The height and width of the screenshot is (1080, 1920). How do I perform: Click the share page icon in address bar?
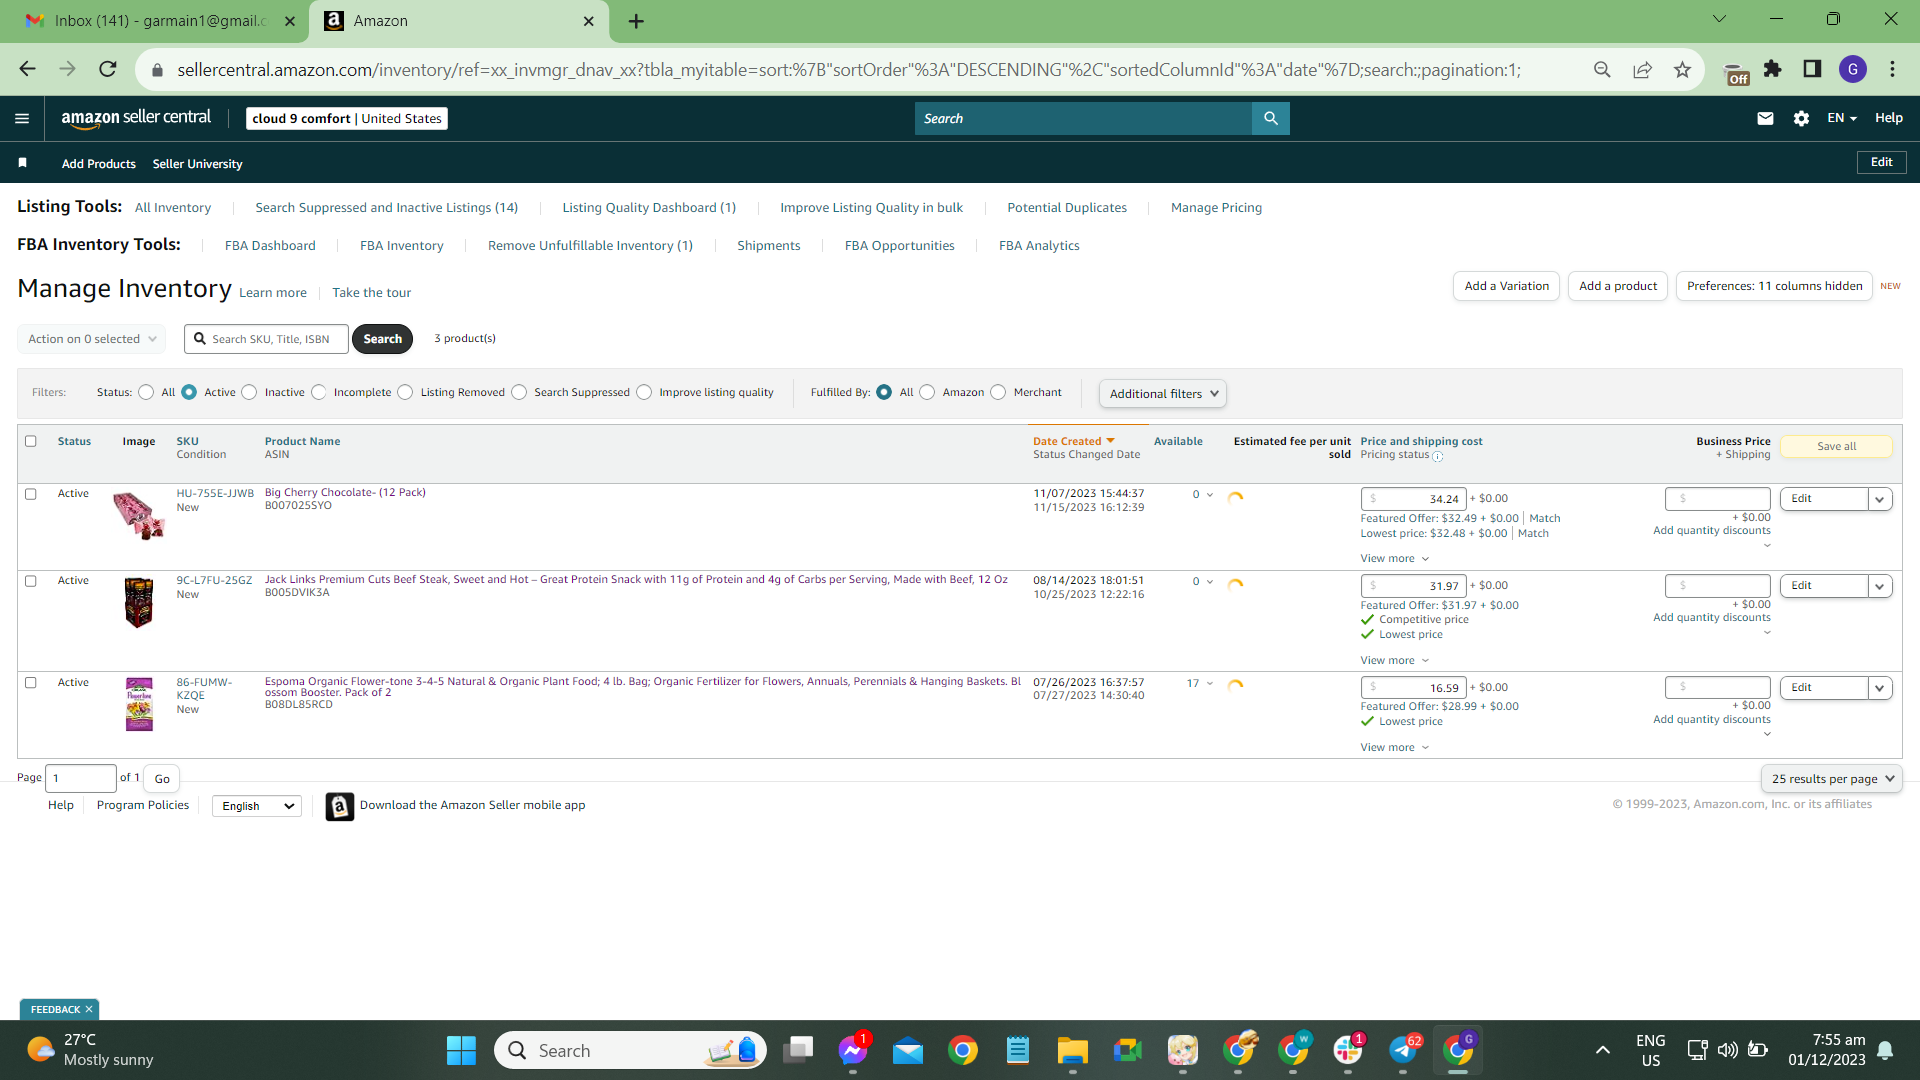[1642, 69]
